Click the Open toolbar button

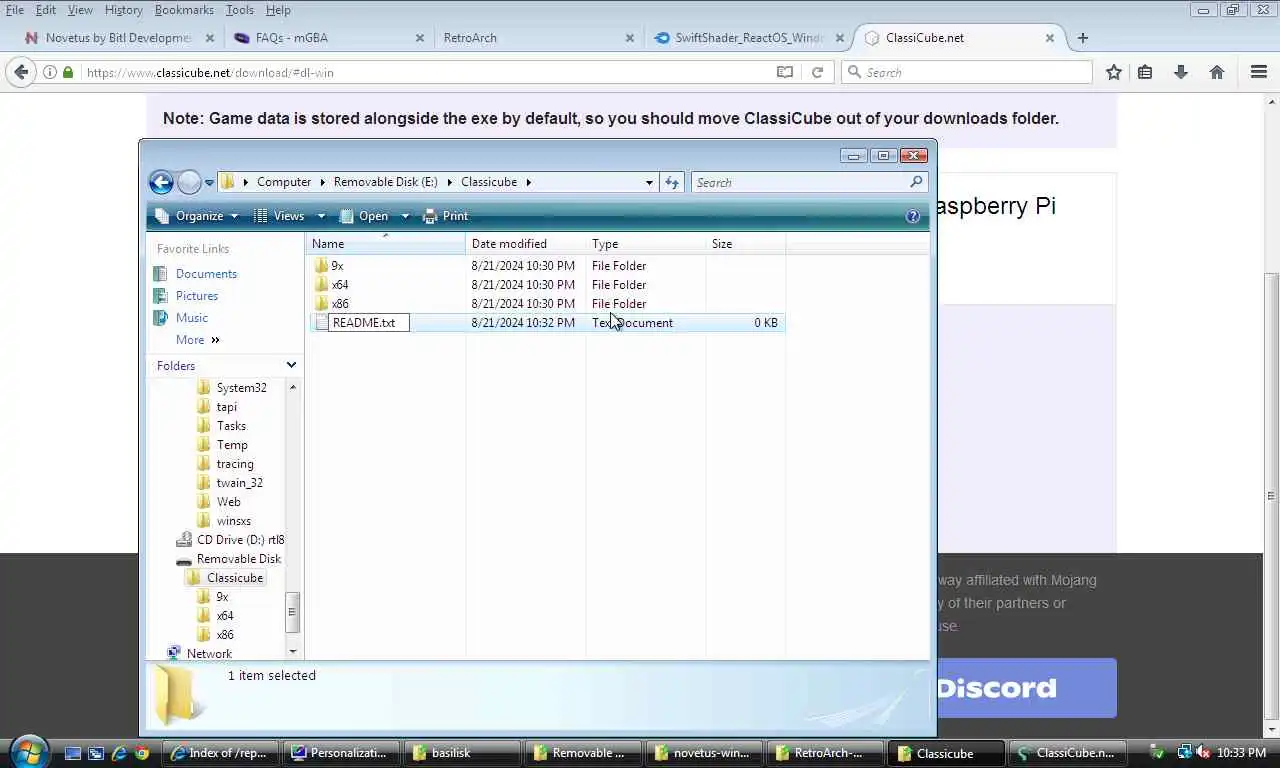365,216
